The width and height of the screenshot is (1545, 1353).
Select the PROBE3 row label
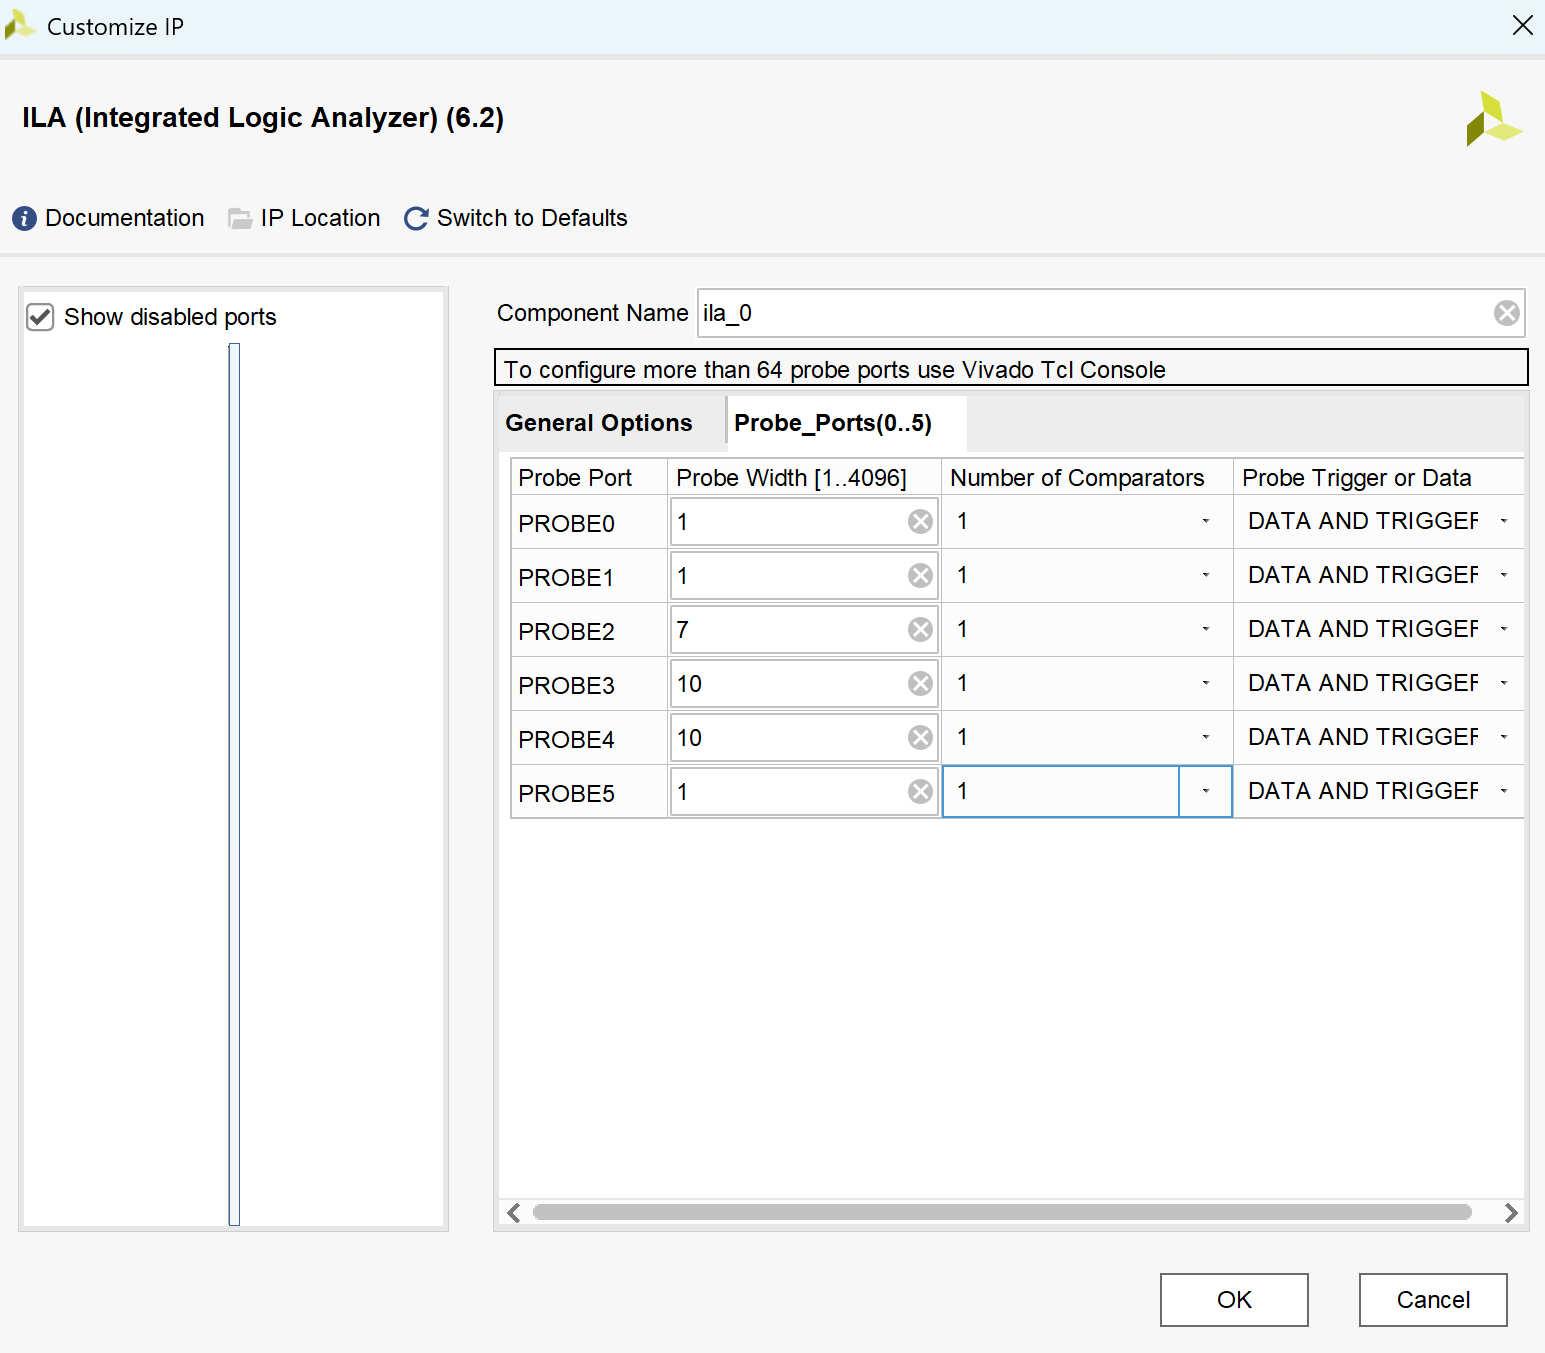coord(566,685)
